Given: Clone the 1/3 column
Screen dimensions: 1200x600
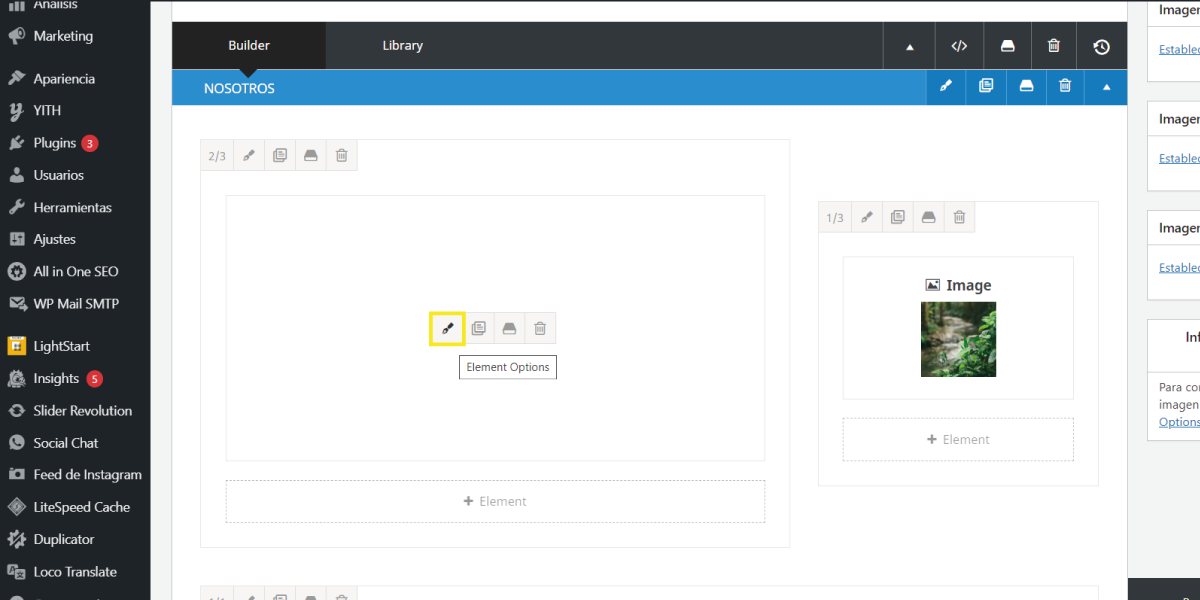Looking at the screenshot, I should point(898,217).
